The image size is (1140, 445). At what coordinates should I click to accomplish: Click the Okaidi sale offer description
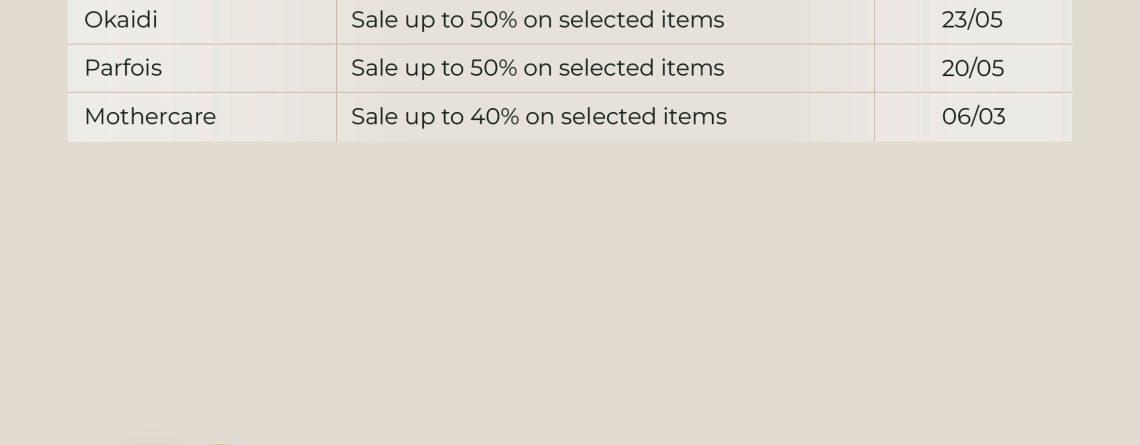pyautogui.click(x=537, y=20)
